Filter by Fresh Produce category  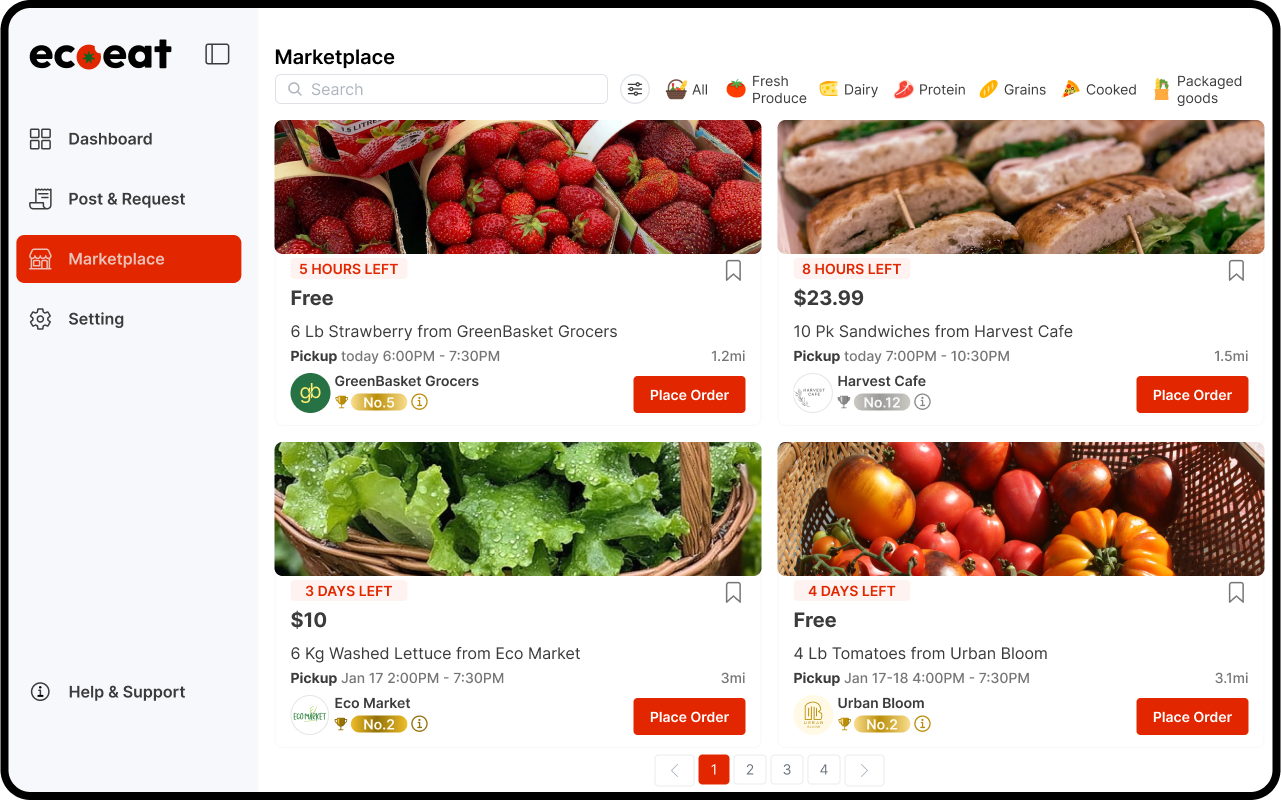point(766,89)
